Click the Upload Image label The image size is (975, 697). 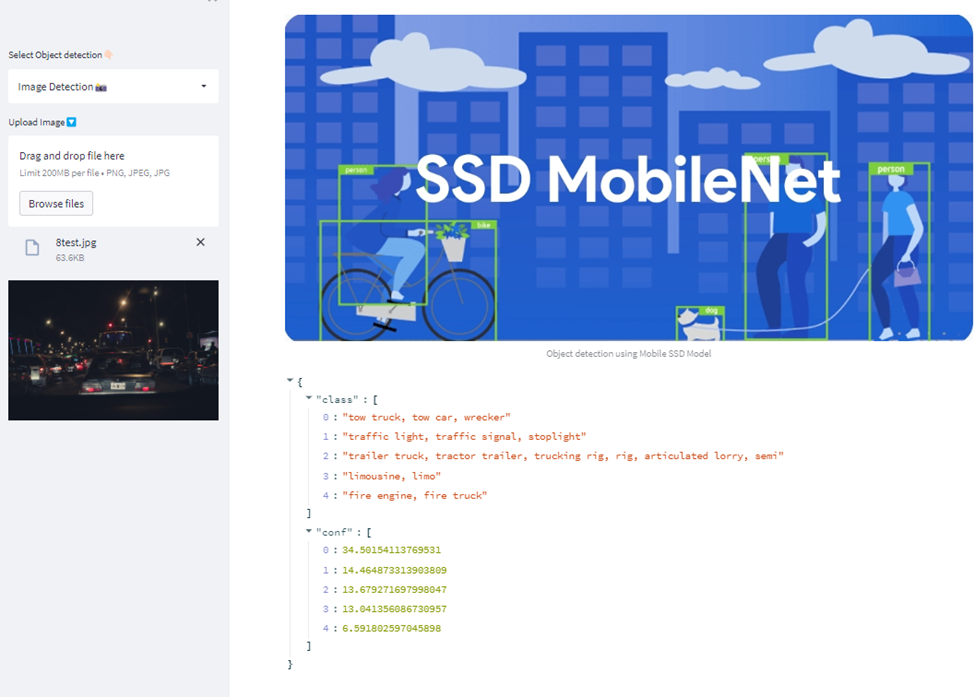(x=36, y=122)
